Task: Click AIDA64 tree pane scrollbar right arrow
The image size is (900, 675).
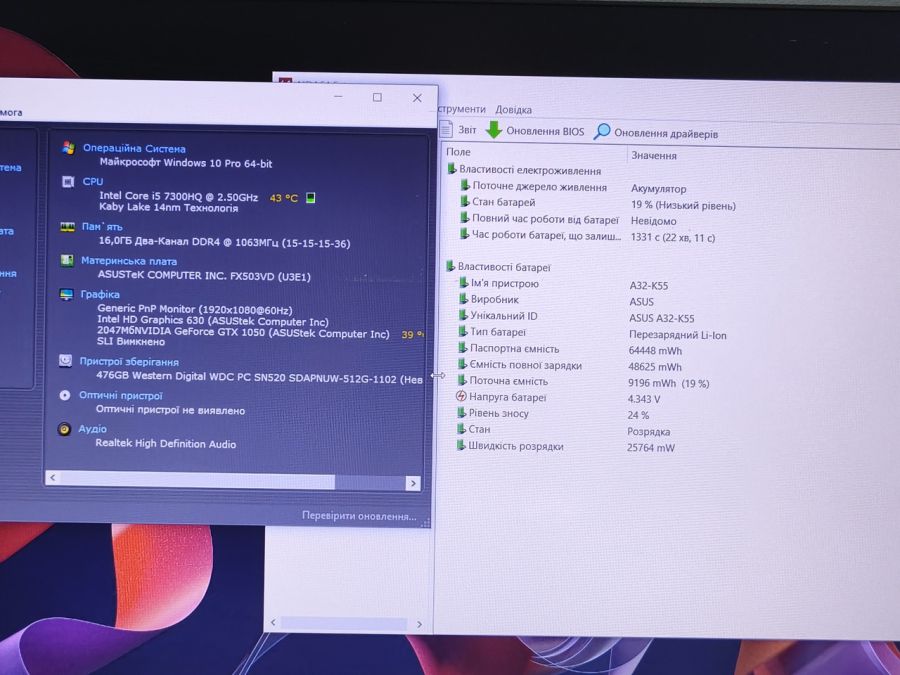Action: tap(420, 624)
